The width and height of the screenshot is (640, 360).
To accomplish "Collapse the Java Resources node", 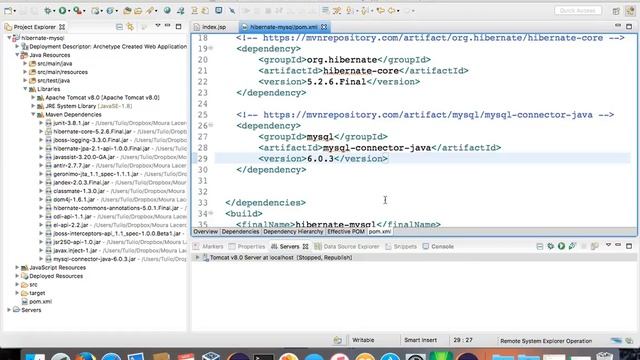I will [18, 55].
